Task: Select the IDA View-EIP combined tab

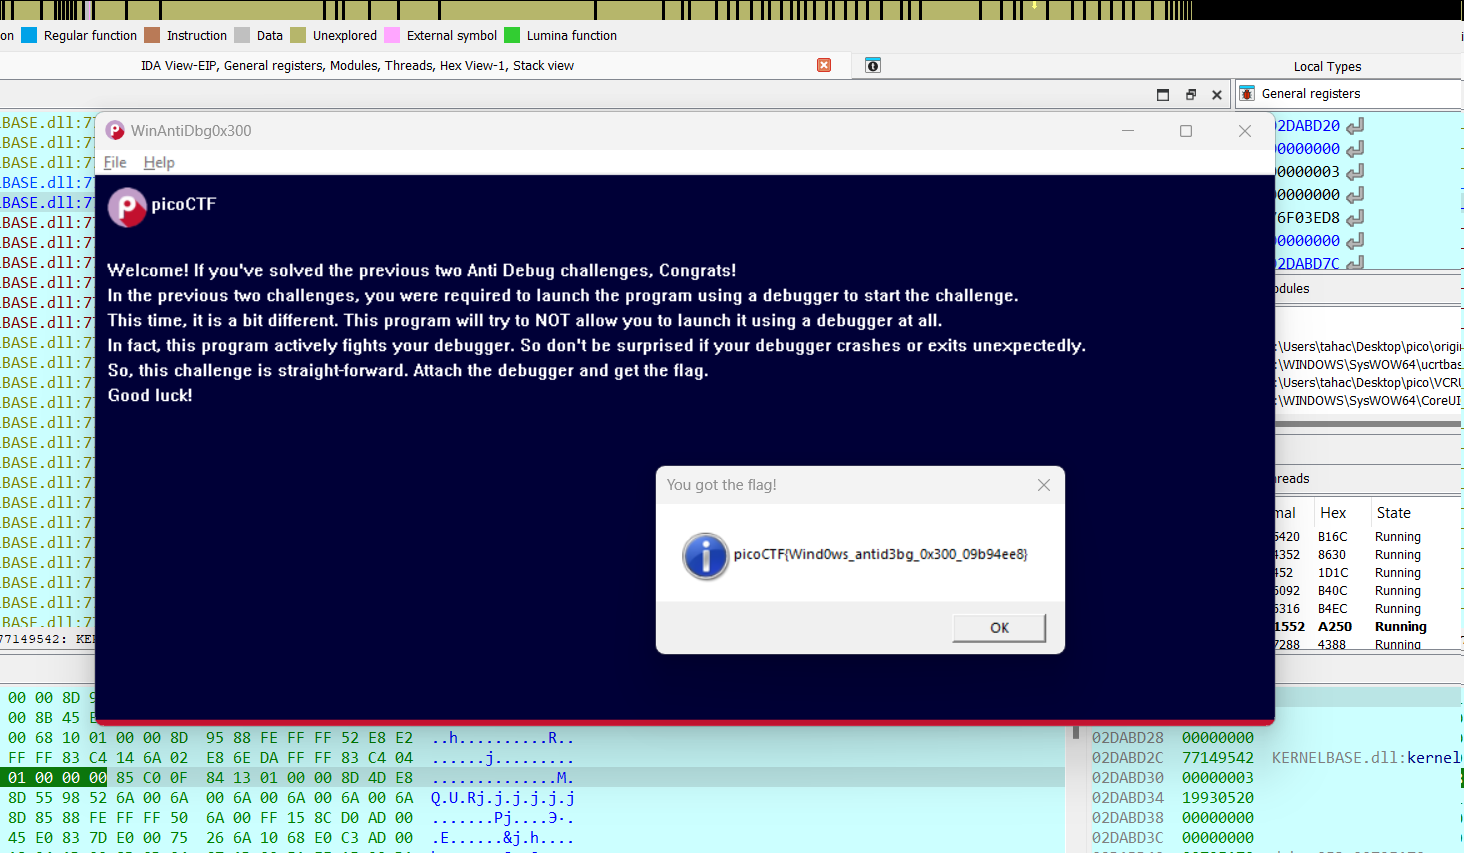Action: 357,66
